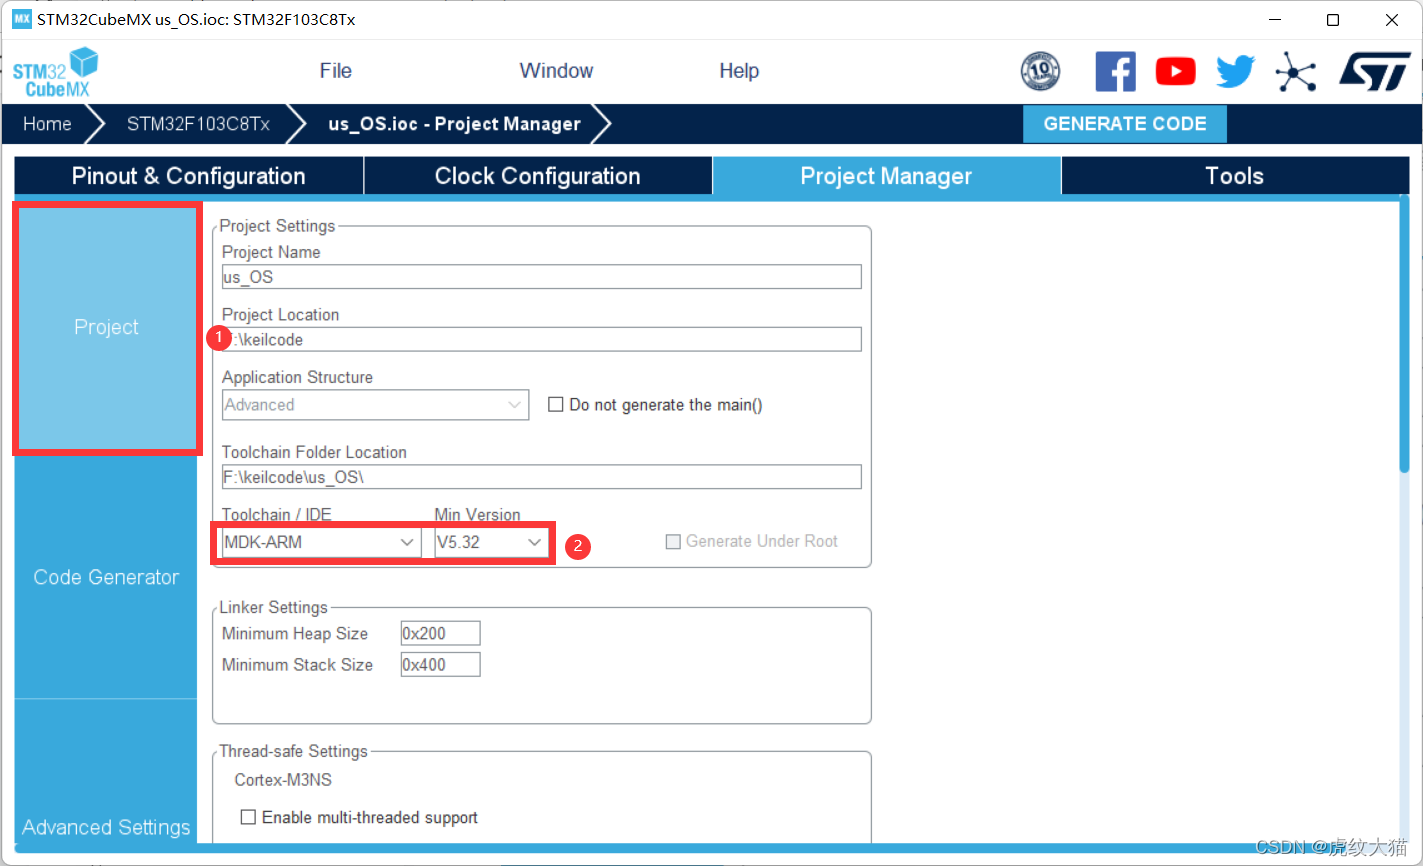Toggle Do not generate the main() checkbox
Viewport: 1423px width, 866px height.
point(556,405)
